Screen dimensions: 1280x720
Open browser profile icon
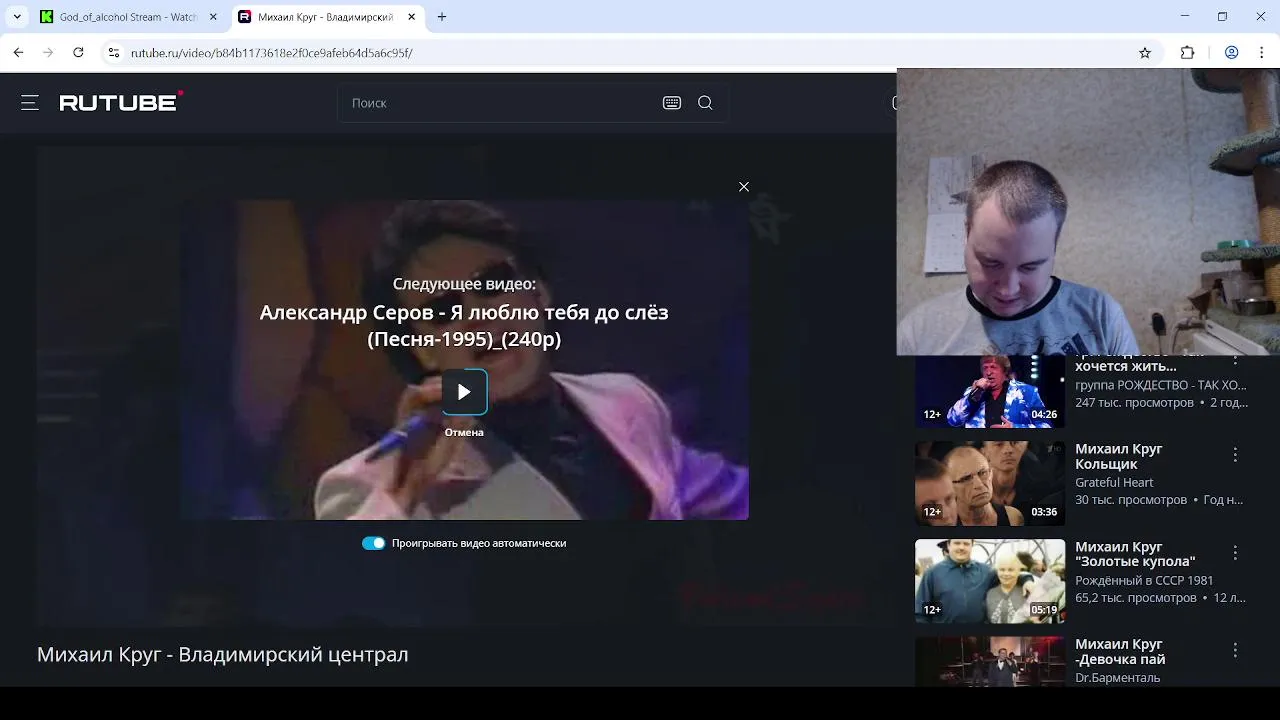pos(1232,53)
